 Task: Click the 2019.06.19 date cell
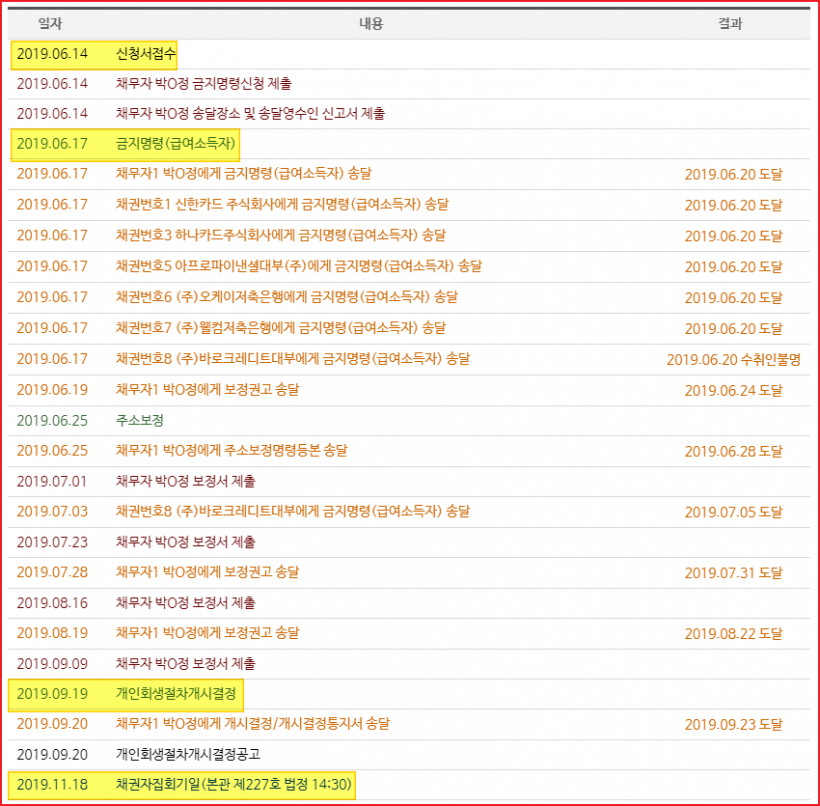[52, 390]
